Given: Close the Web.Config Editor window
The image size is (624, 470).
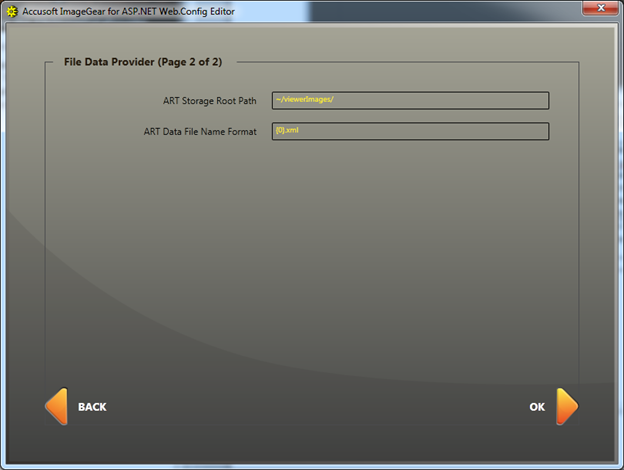Looking at the screenshot, I should tap(601, 8).
